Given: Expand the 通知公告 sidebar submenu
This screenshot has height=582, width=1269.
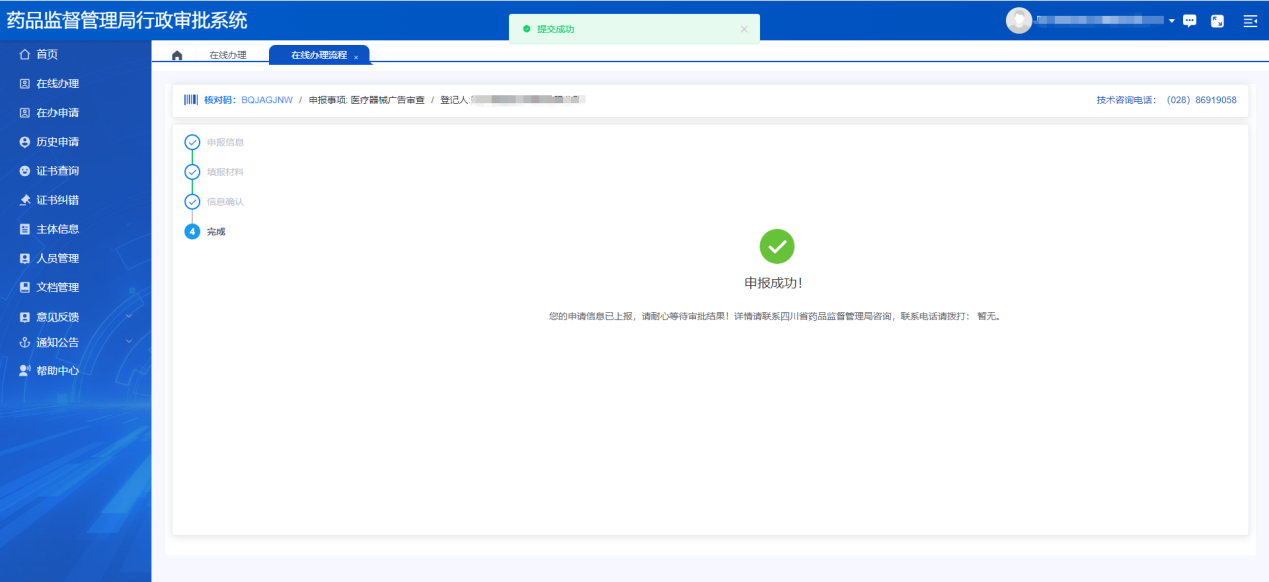Looking at the screenshot, I should click(128, 342).
